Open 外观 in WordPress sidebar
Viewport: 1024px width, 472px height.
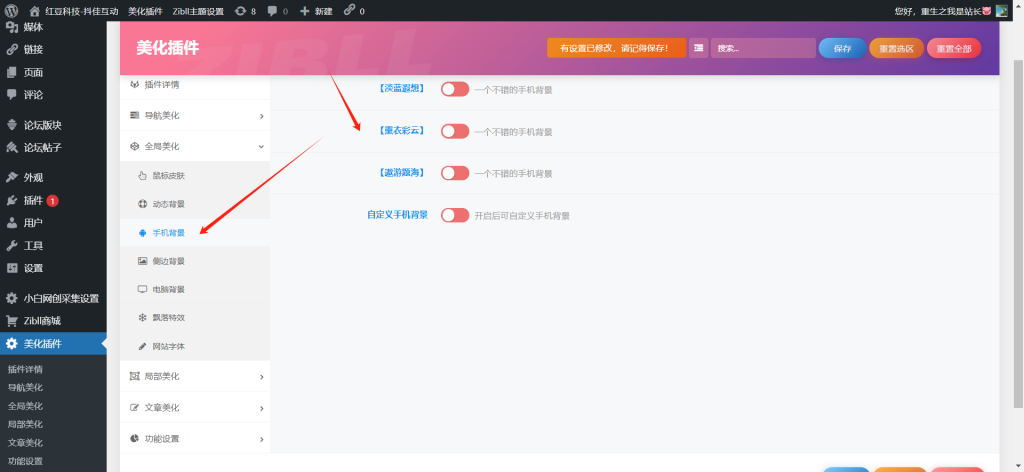click(x=34, y=177)
